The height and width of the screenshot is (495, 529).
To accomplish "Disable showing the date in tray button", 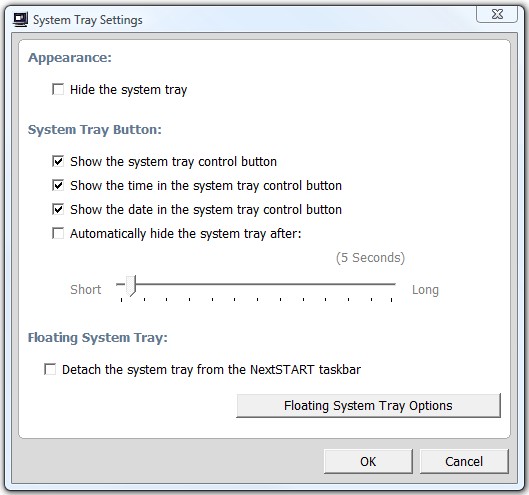I will tap(58, 209).
